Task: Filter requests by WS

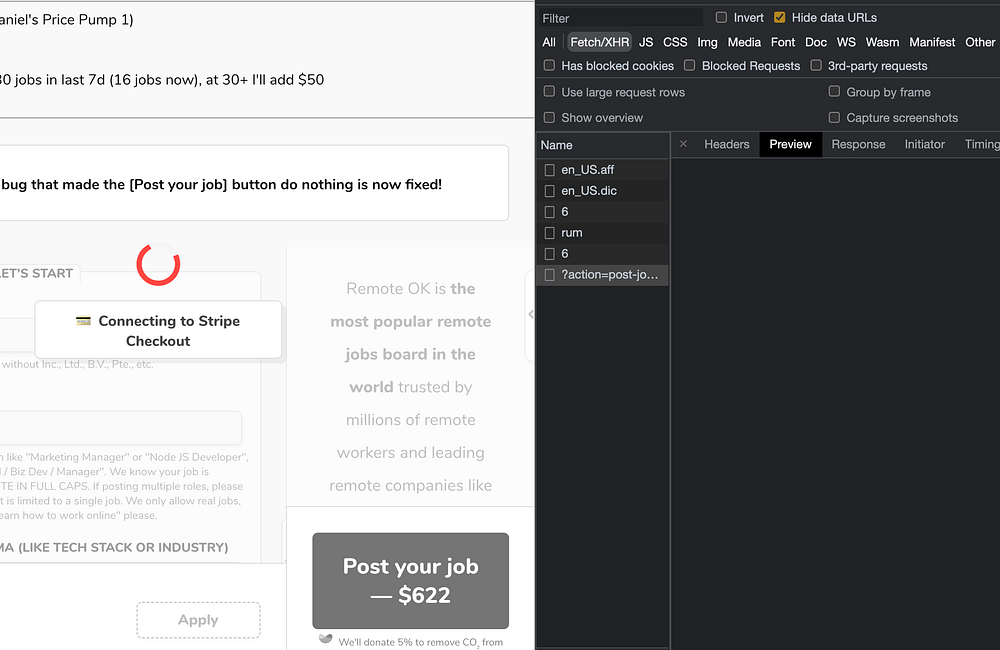Action: pyautogui.click(x=846, y=42)
